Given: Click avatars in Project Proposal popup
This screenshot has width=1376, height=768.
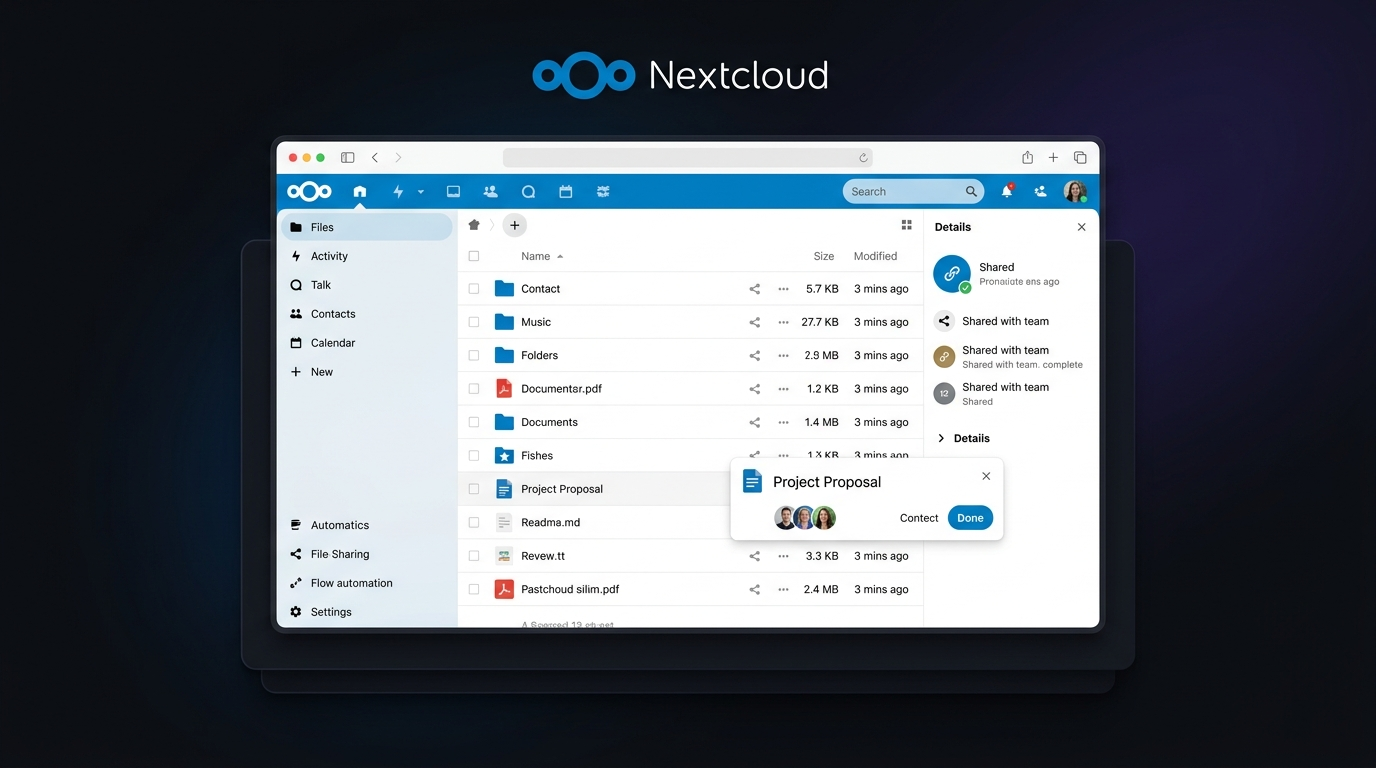Looking at the screenshot, I should click(805, 518).
